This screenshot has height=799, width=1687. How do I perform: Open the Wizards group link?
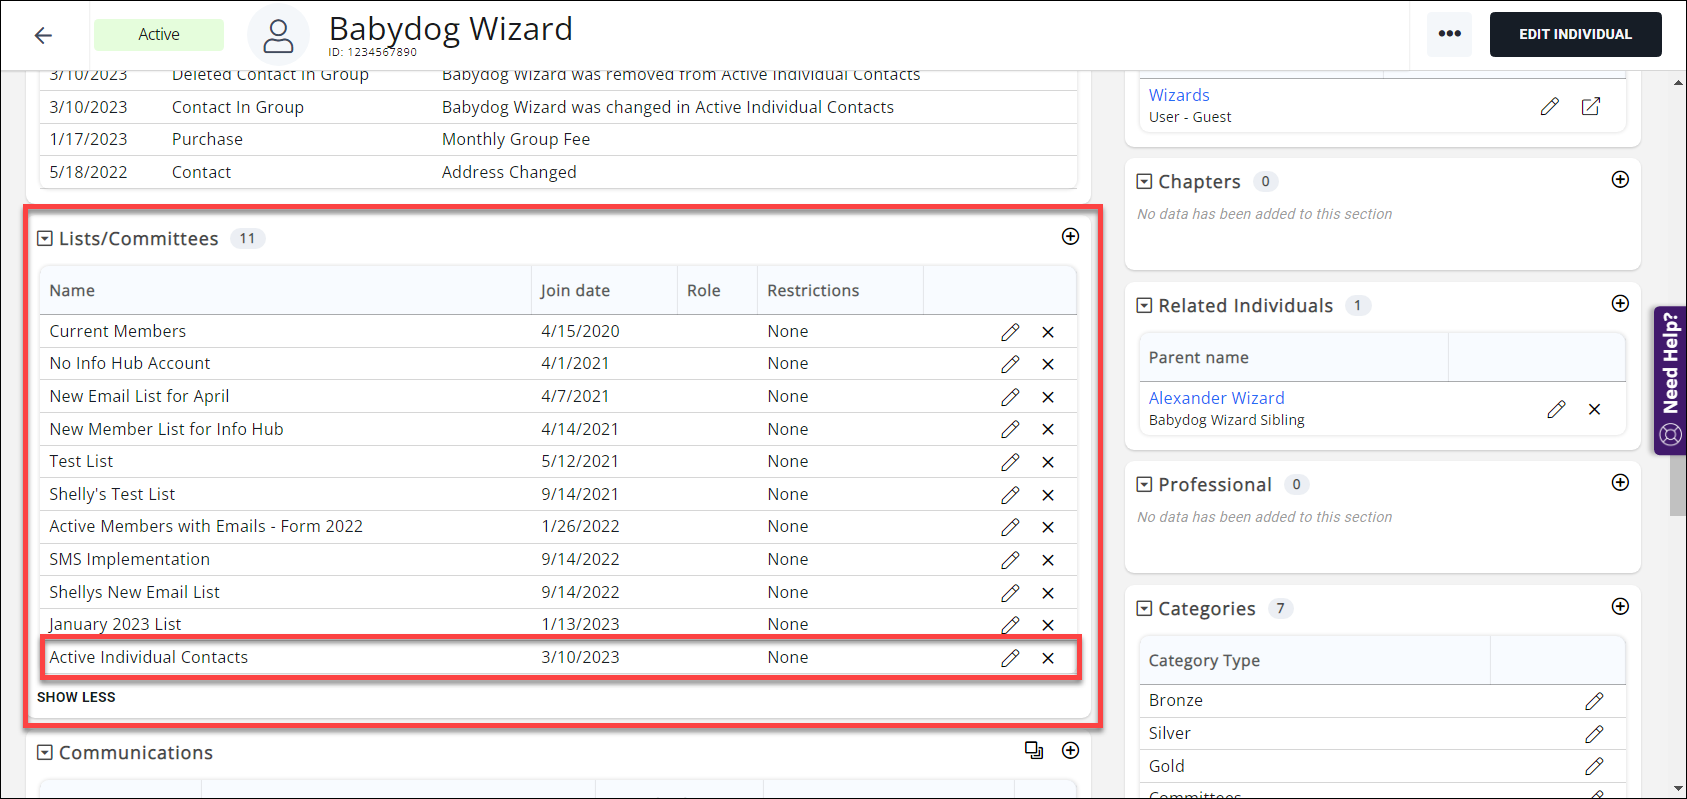1179,95
